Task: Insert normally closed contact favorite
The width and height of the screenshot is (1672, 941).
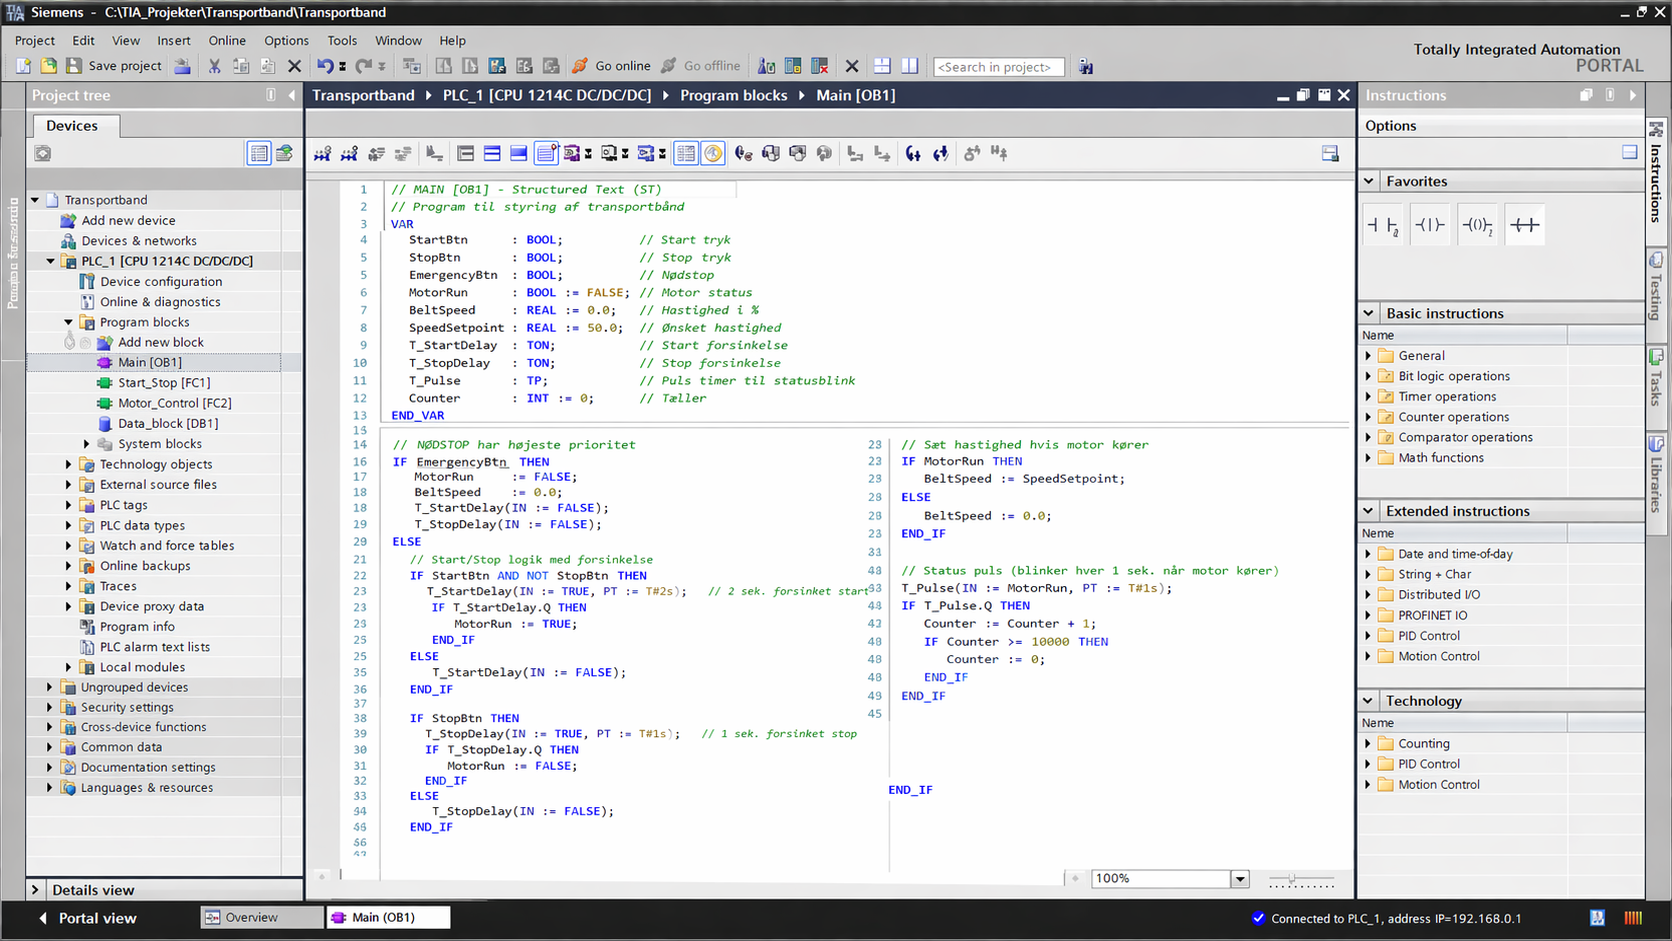Action: [1430, 225]
